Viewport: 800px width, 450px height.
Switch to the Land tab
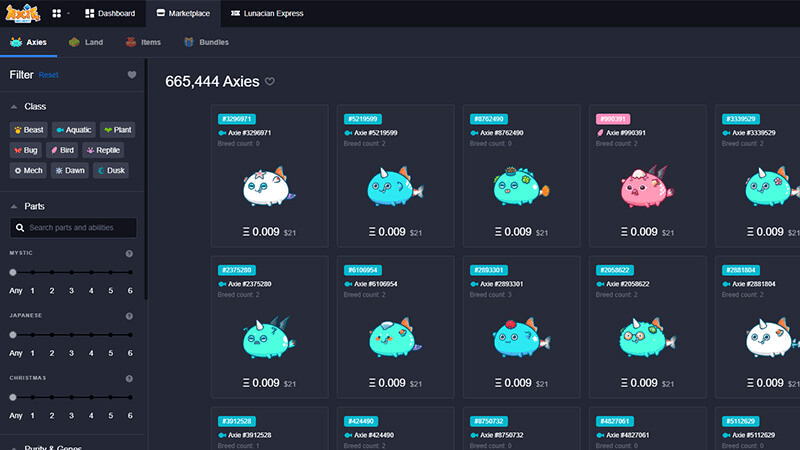86,42
